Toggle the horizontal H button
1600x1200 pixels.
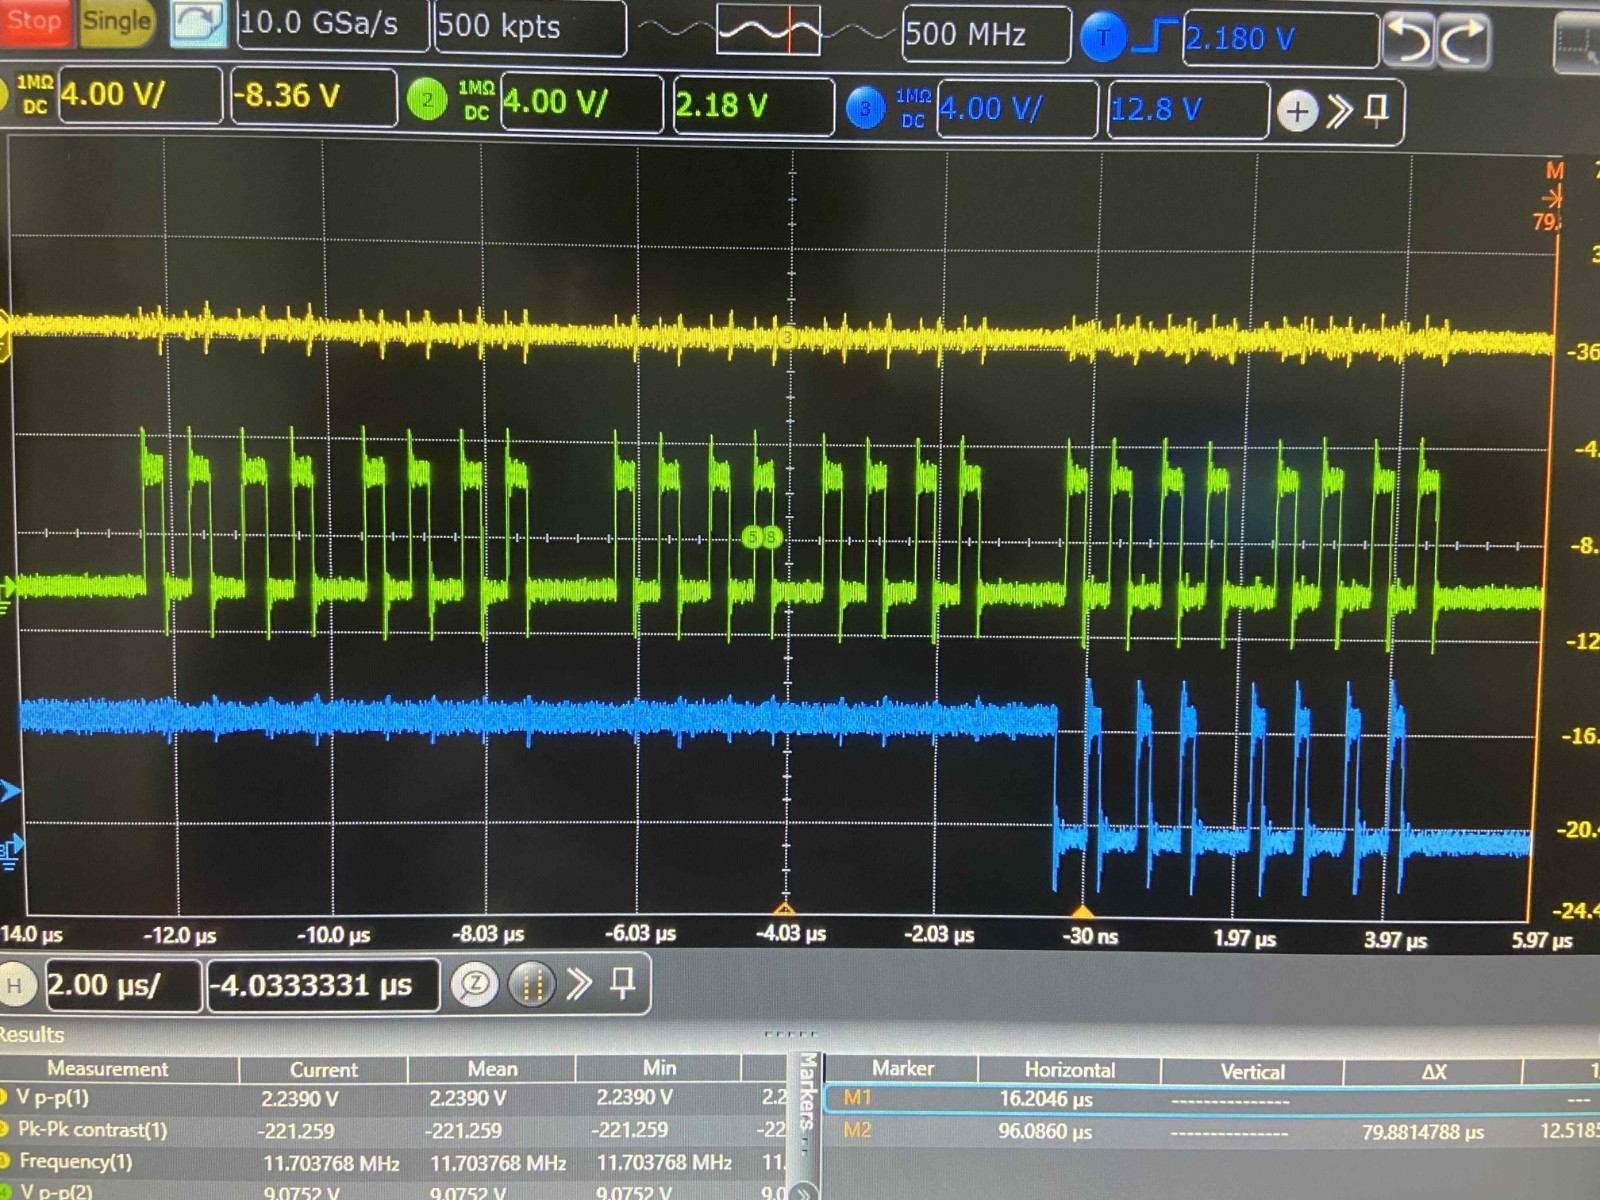[x=15, y=986]
